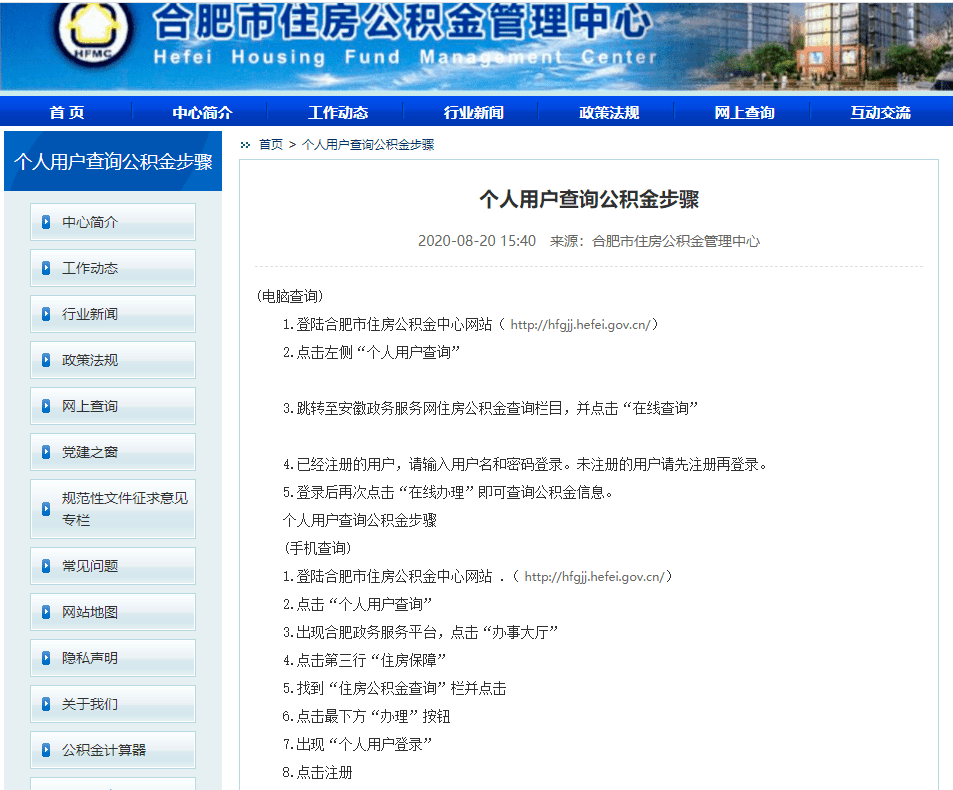Select 互动交流 in the top navigation

coord(880,112)
